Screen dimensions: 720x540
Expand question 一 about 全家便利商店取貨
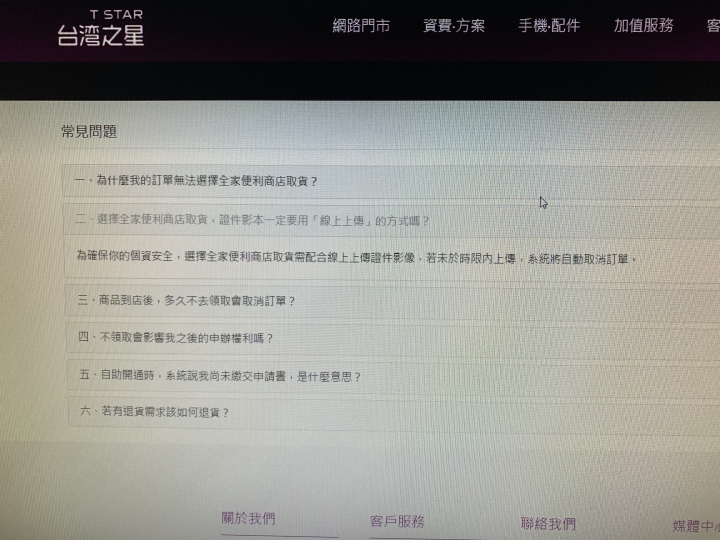[391, 181]
